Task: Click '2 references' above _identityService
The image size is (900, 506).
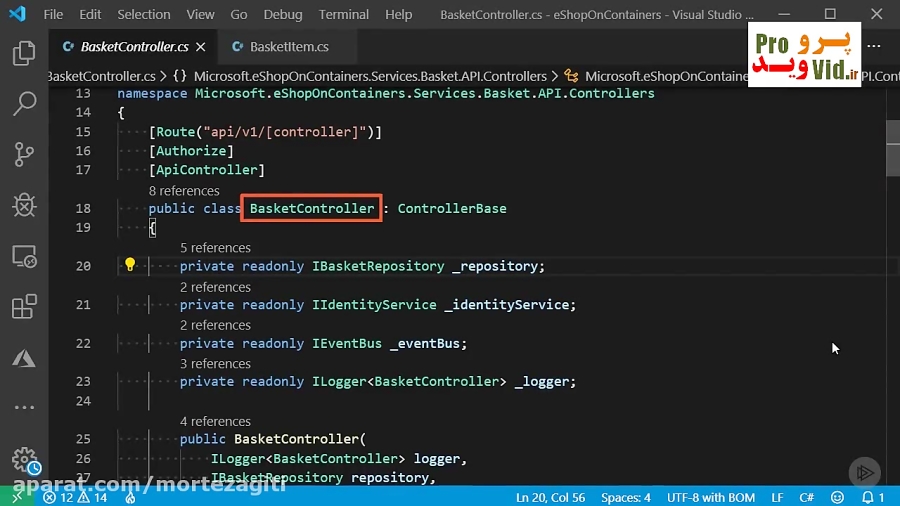Action: [x=215, y=287]
